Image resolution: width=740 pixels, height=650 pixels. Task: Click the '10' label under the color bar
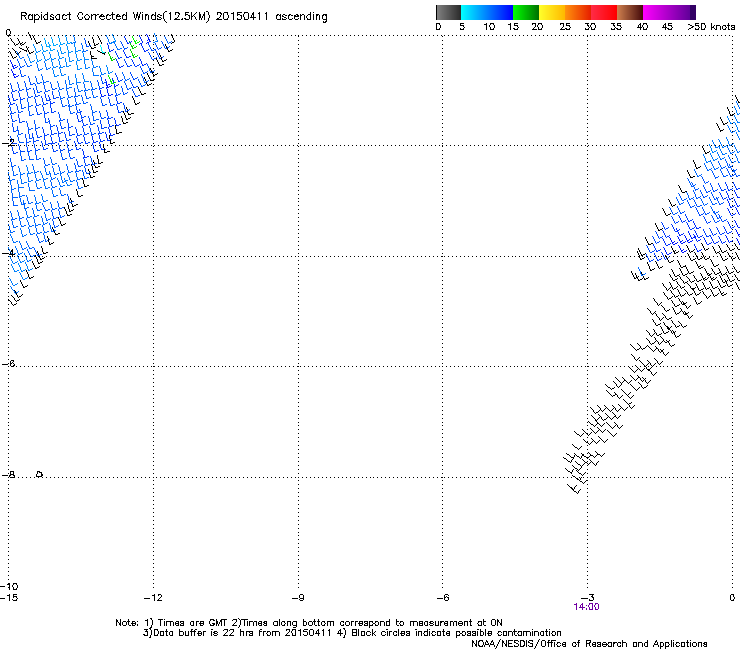(489, 27)
